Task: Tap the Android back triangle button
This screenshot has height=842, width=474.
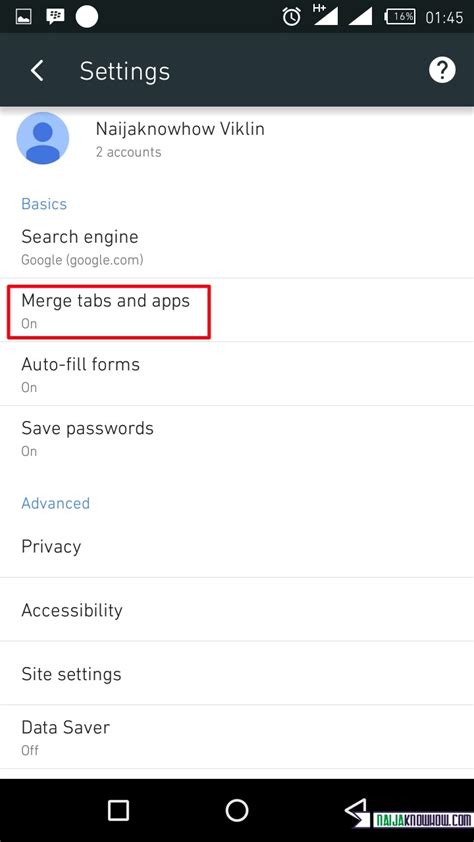Action: point(356,812)
